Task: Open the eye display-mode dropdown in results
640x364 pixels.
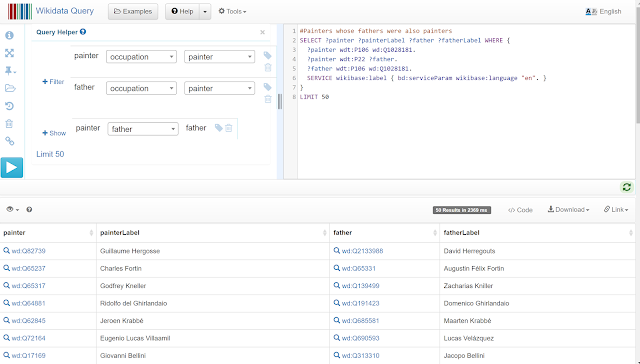Action: tap(13, 209)
